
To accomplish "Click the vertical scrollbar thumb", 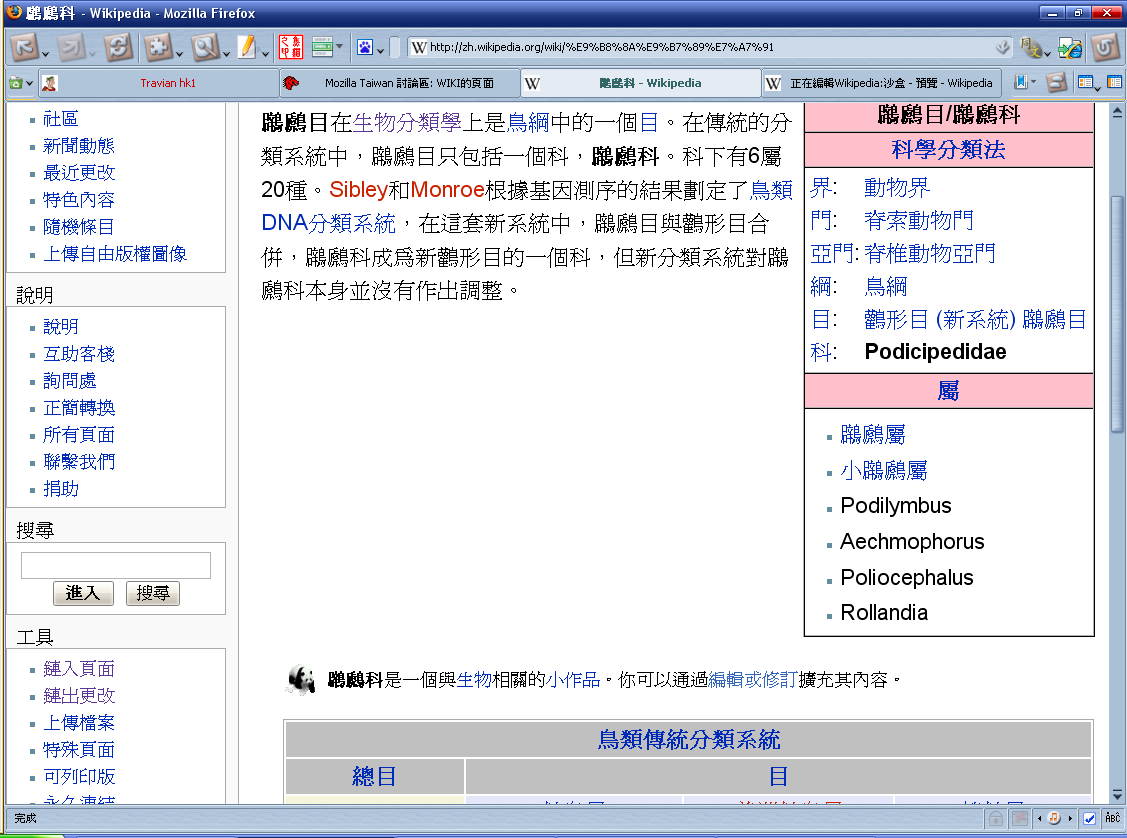I will pyautogui.click(x=1117, y=310).
